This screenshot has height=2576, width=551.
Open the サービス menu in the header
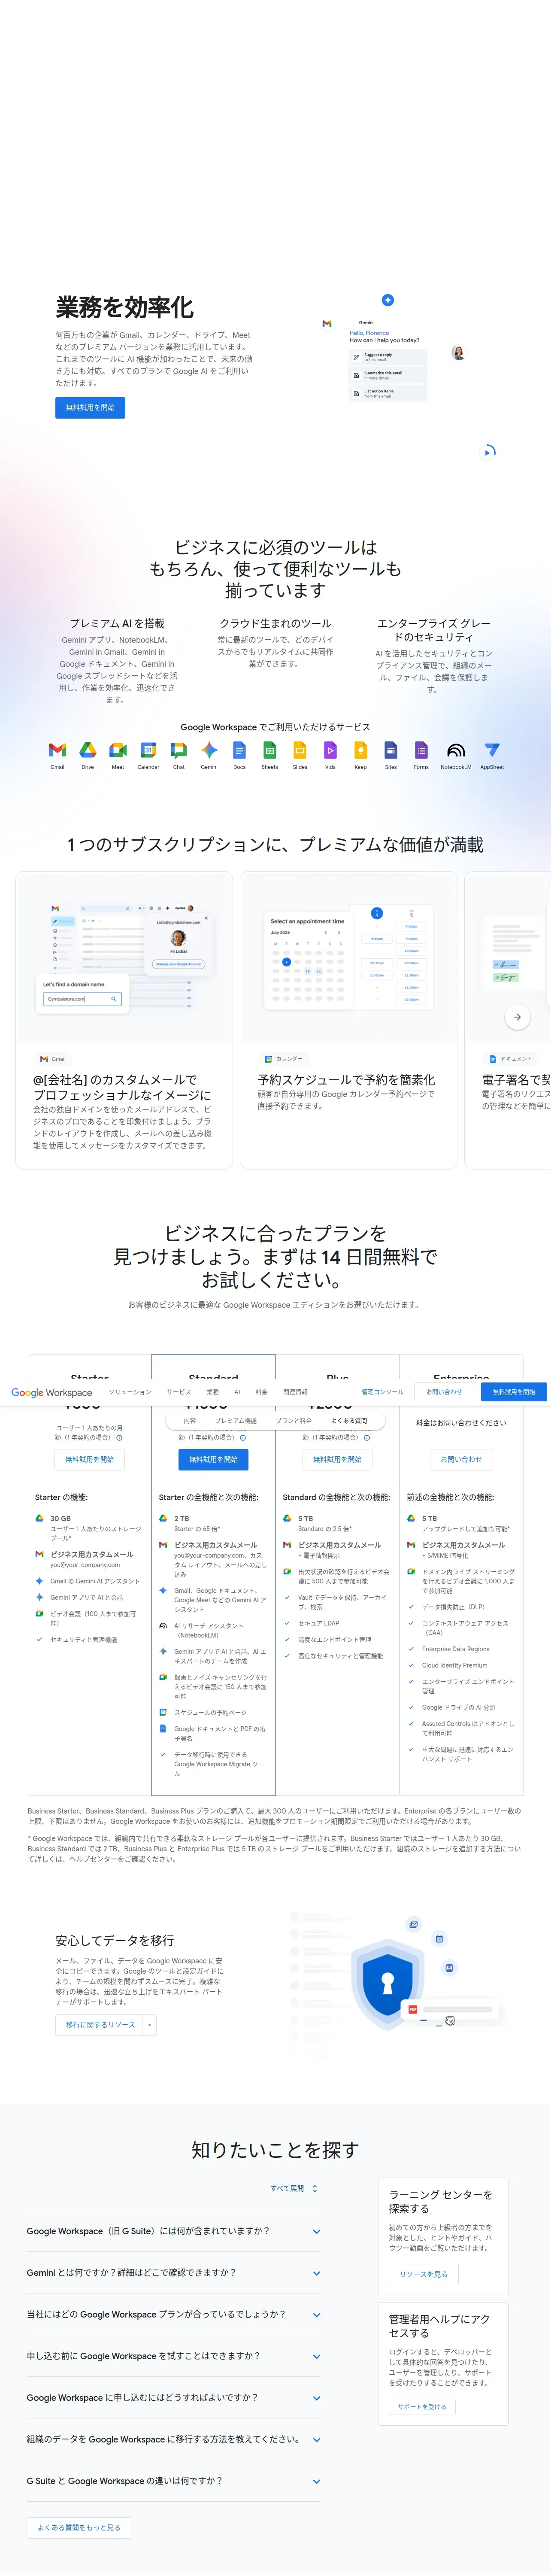[x=179, y=1392]
